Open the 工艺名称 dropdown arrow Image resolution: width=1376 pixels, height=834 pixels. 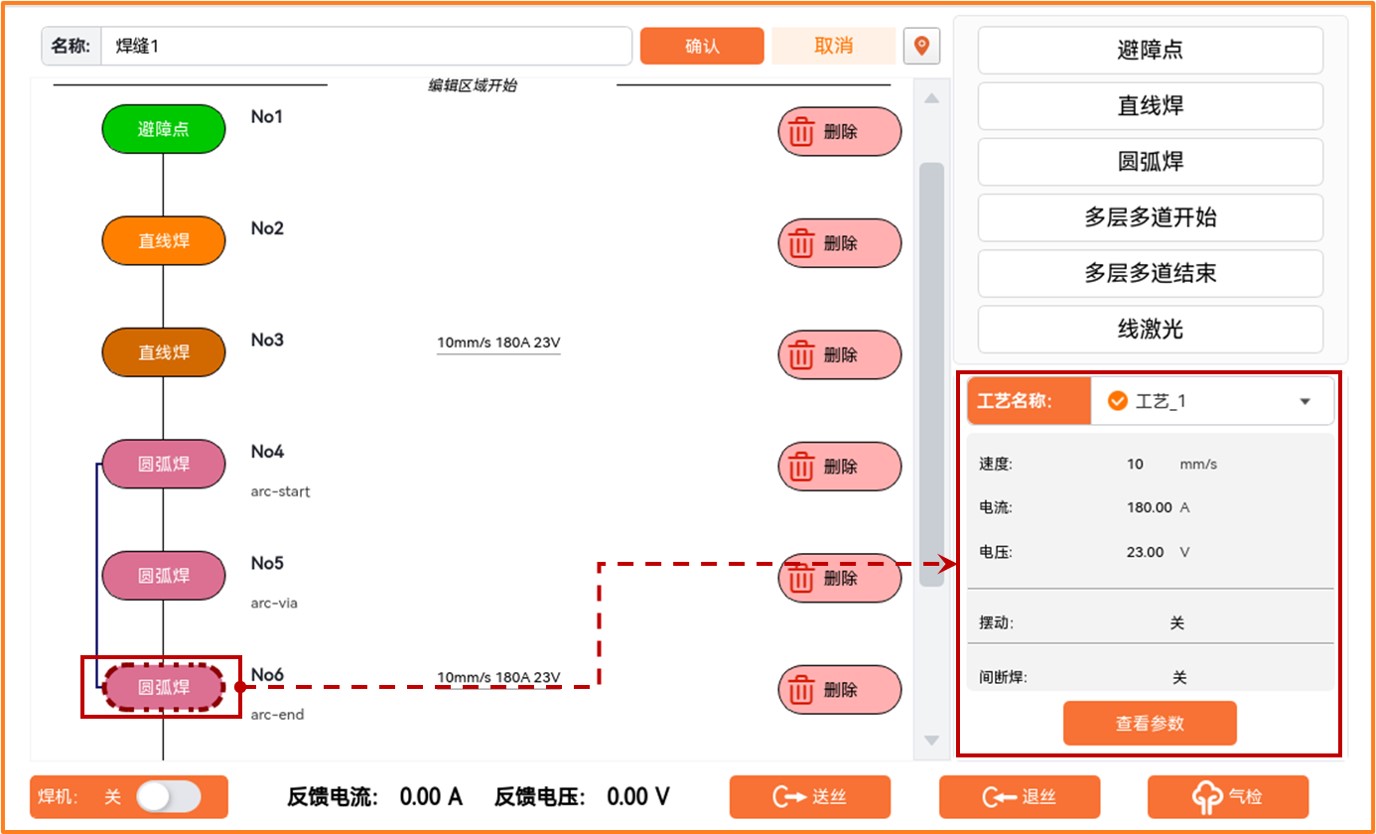coord(1305,402)
